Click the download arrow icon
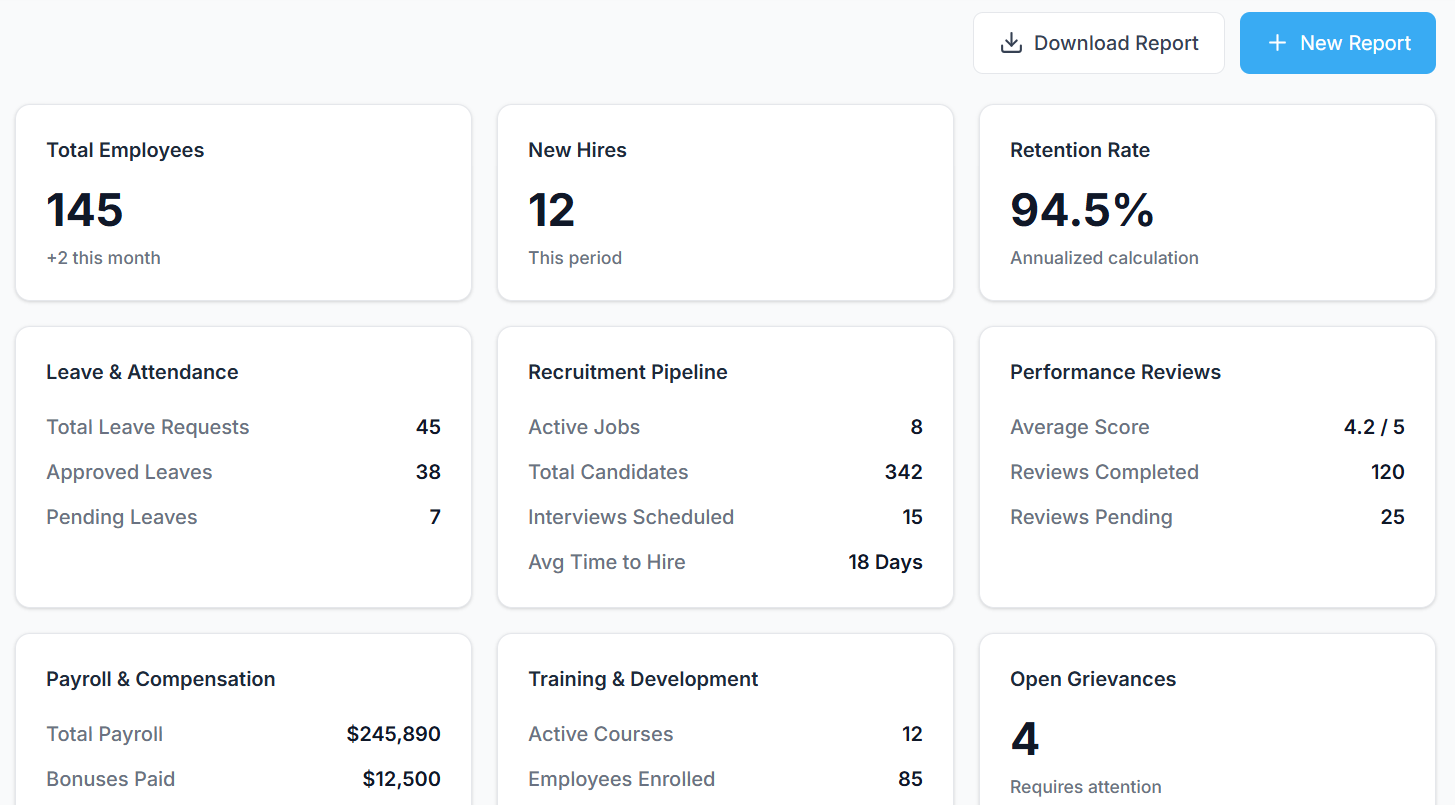 pos(1011,43)
